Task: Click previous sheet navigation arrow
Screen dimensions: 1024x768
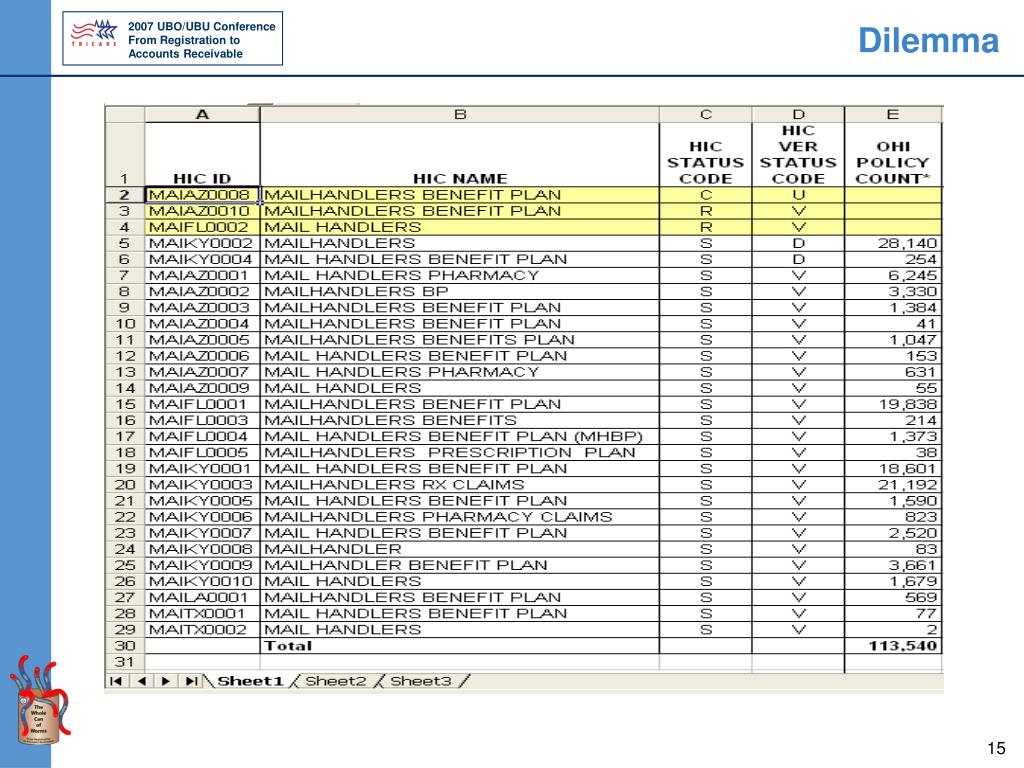Action: 142,681
